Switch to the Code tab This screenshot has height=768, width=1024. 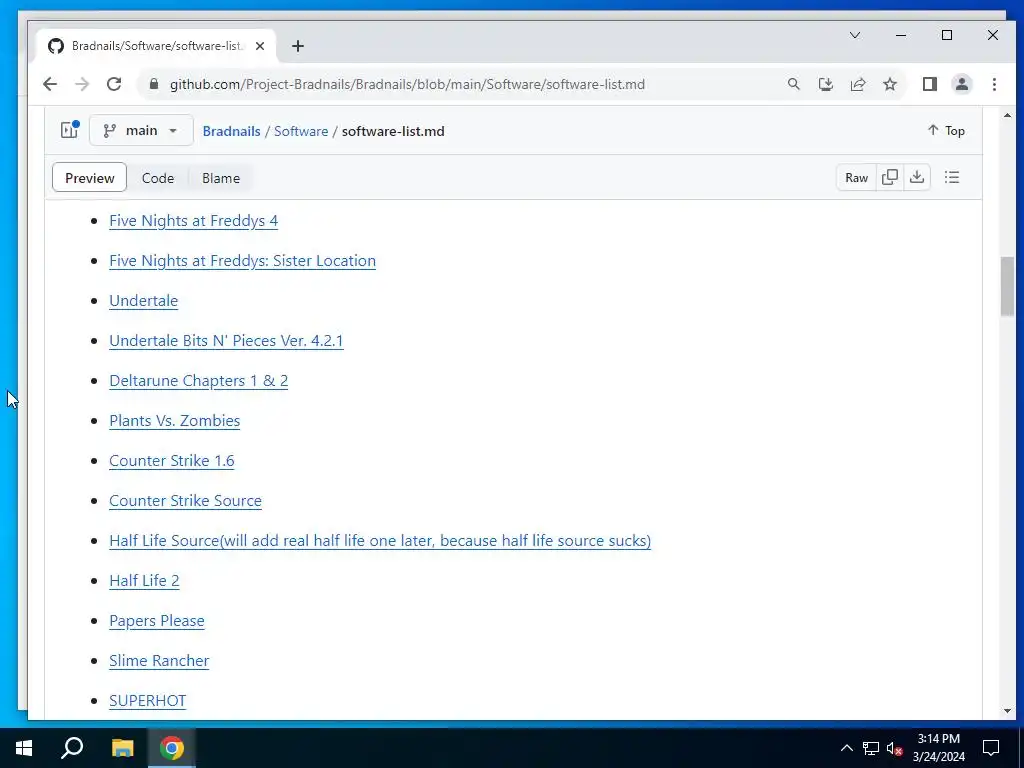pyautogui.click(x=158, y=178)
